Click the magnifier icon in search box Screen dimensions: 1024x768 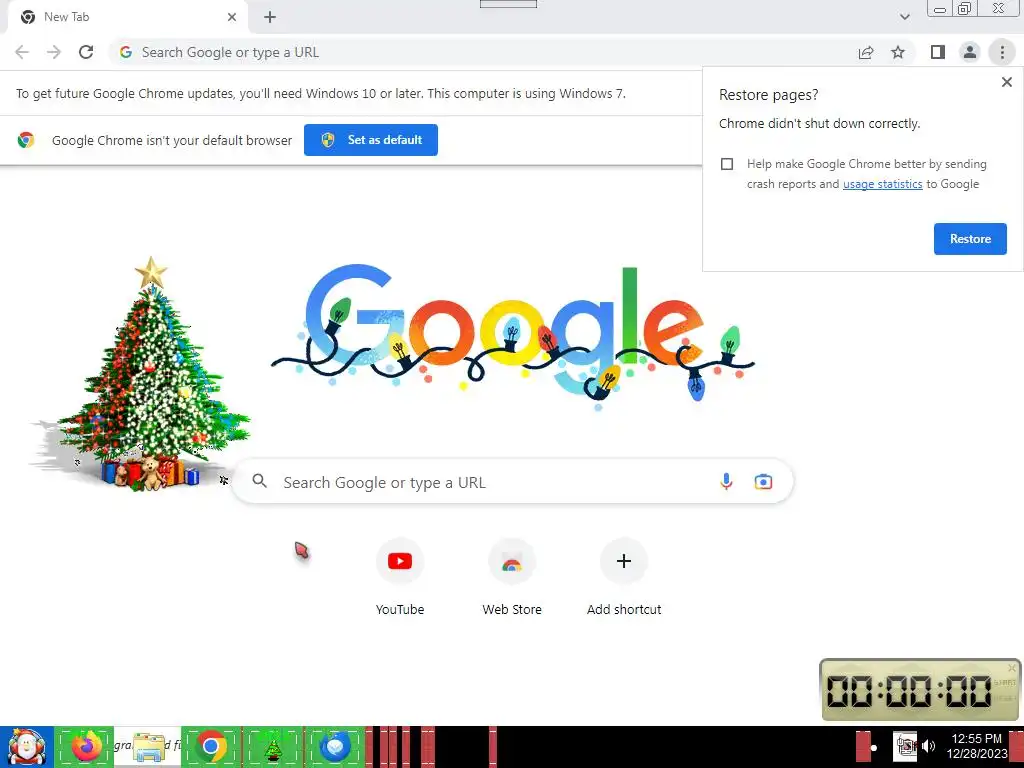tap(260, 481)
